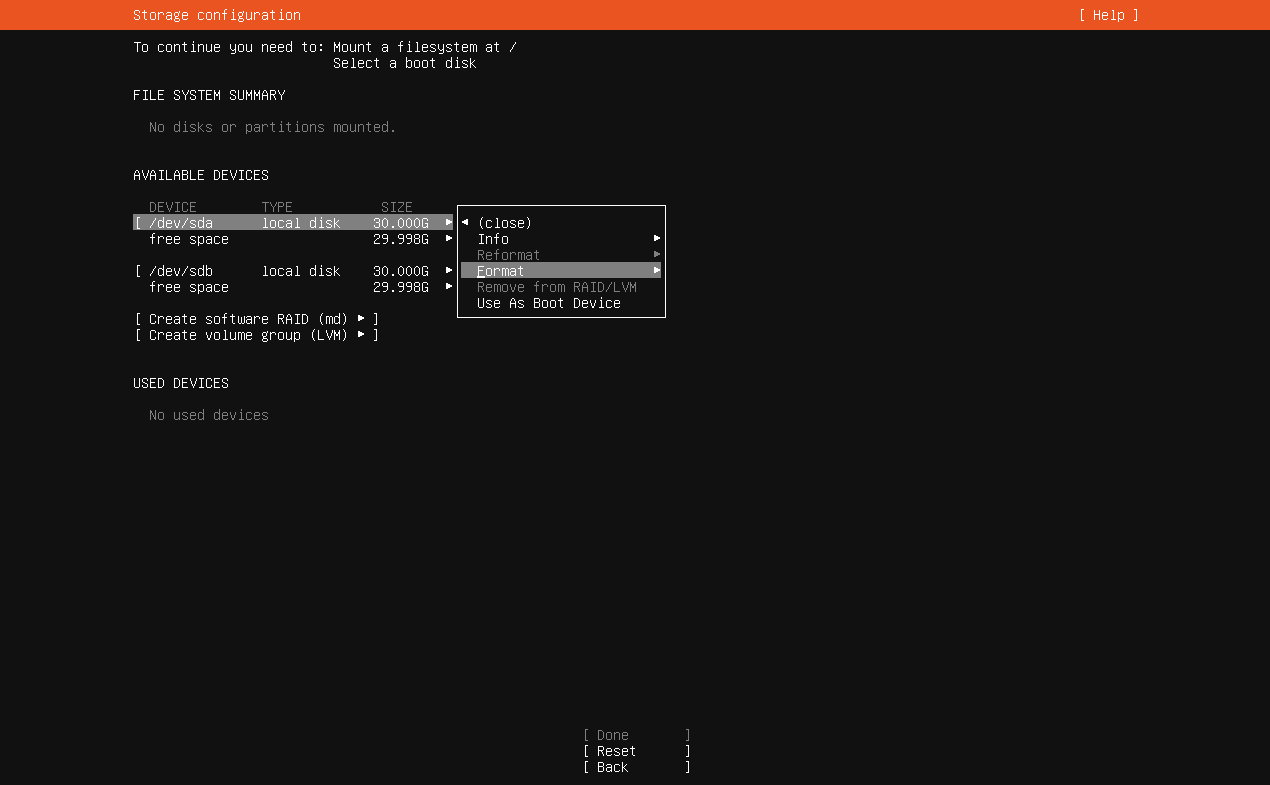The image size is (1270, 785).
Task: Open the /dev/sdb disk row
Action: [x=181, y=271]
